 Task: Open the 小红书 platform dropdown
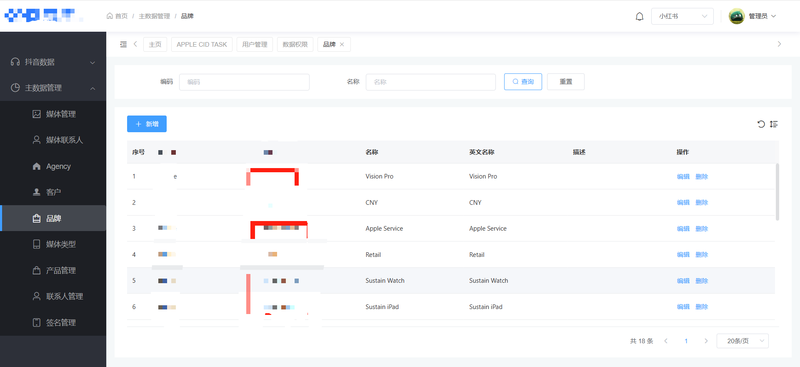coord(682,16)
